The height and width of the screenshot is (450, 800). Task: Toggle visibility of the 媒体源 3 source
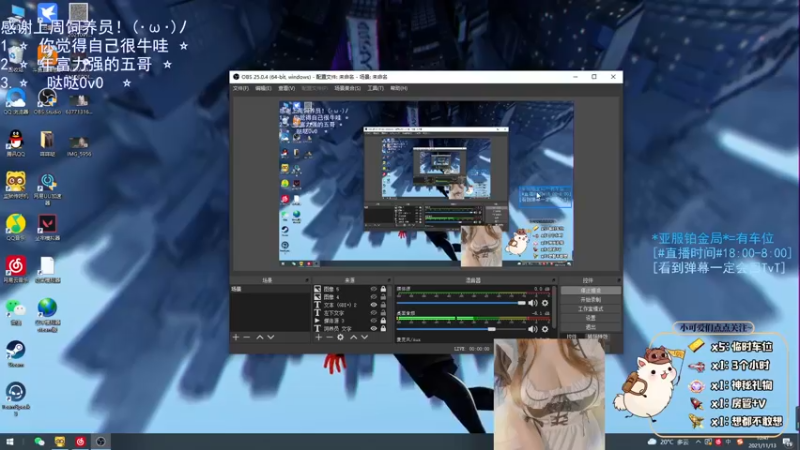[x=373, y=321]
